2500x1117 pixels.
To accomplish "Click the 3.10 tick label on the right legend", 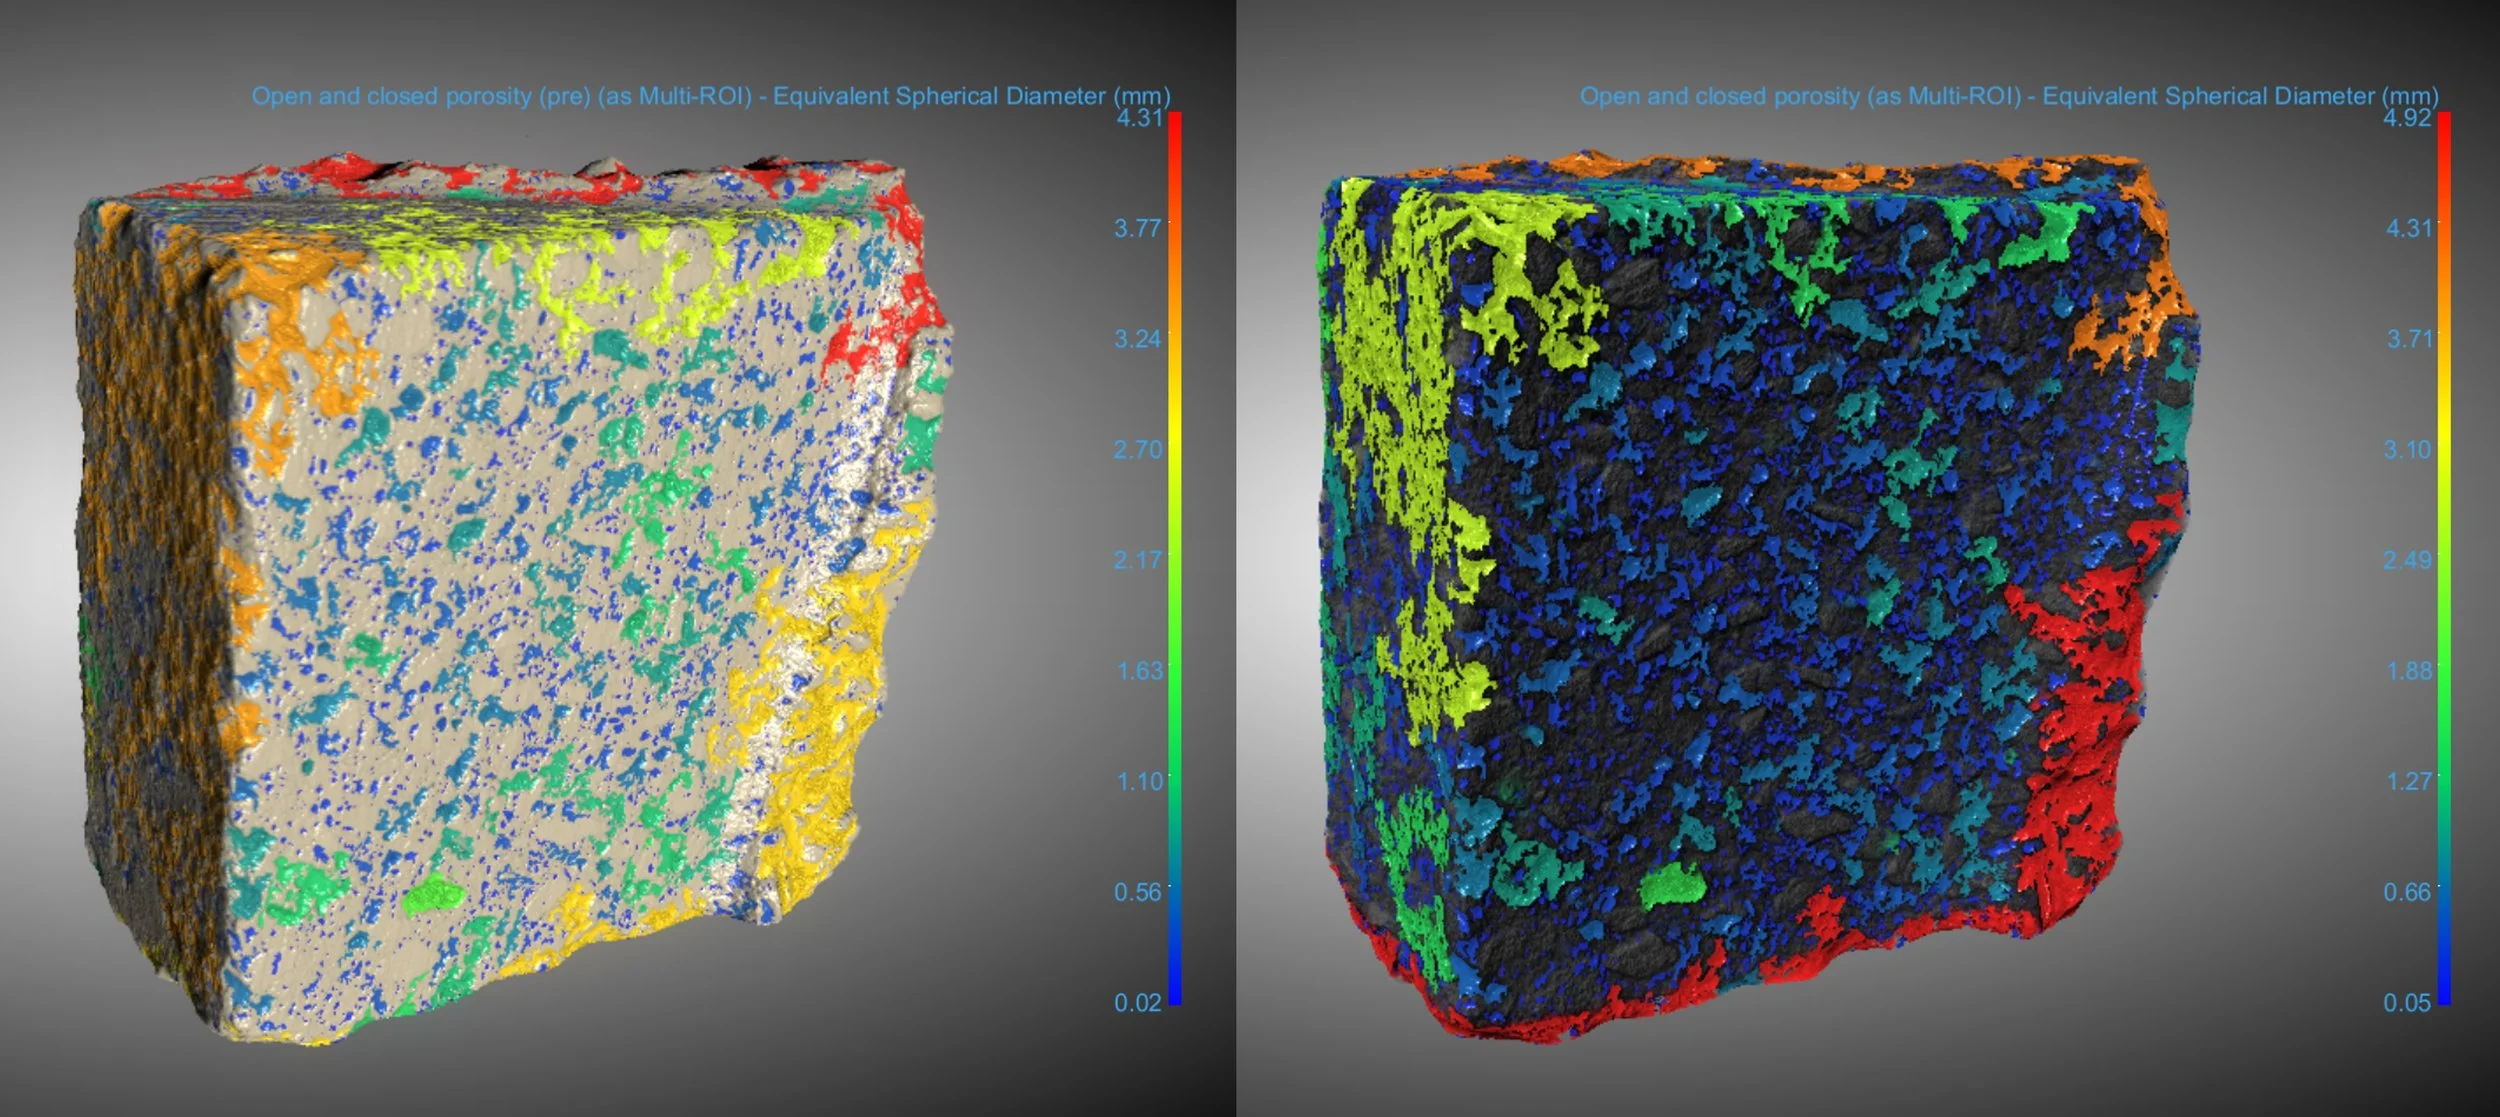I will [x=2407, y=449].
